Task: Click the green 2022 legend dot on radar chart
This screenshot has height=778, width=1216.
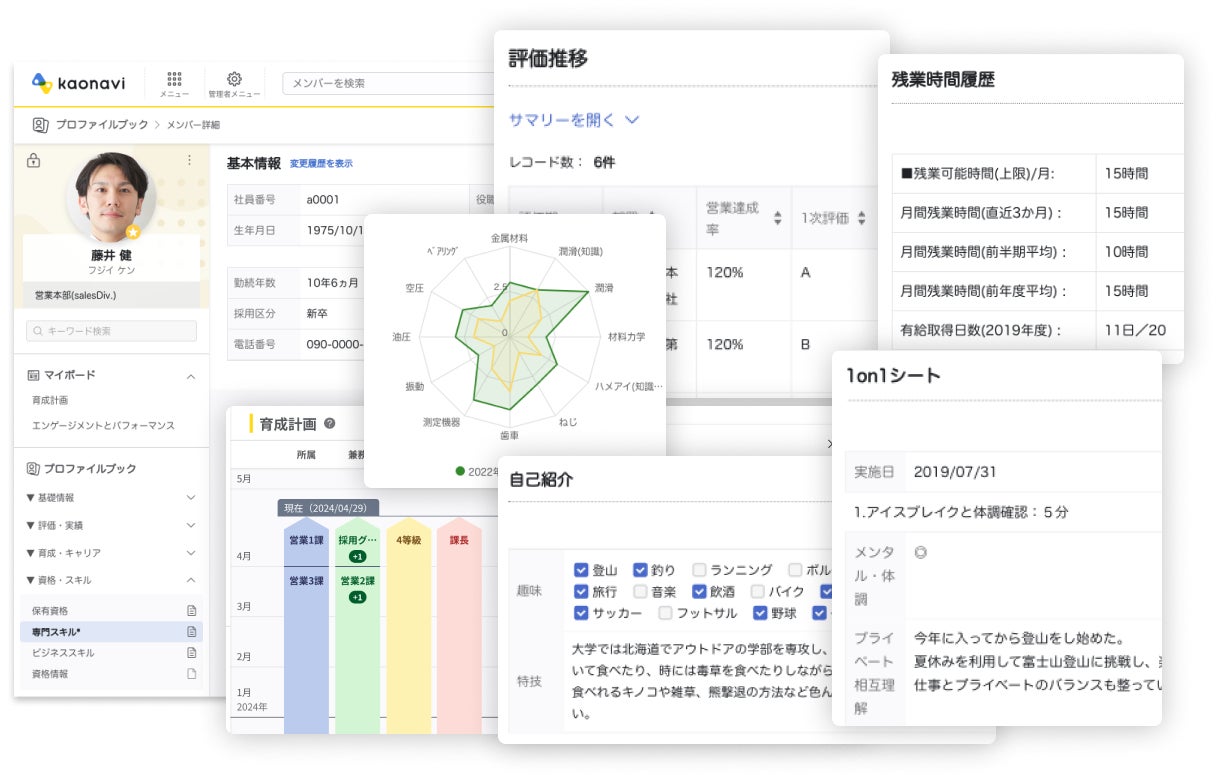Action: pos(460,471)
